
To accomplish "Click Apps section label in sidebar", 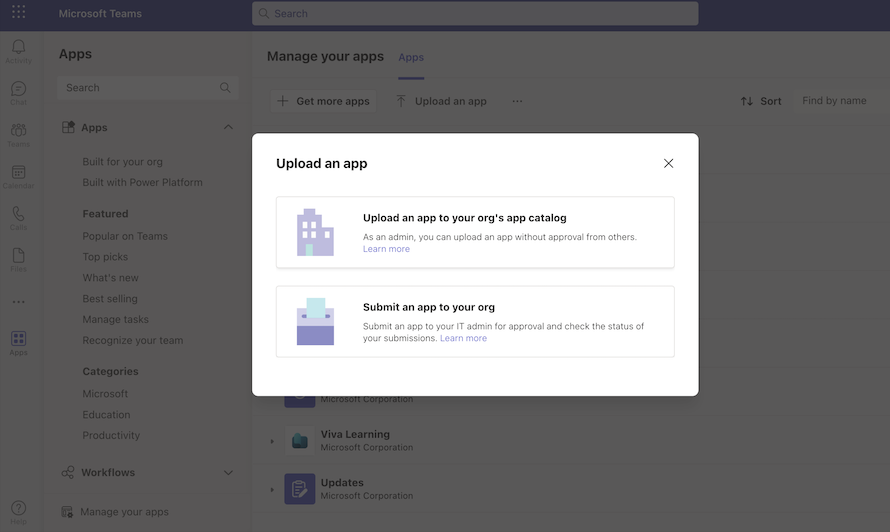I will (x=94, y=128).
